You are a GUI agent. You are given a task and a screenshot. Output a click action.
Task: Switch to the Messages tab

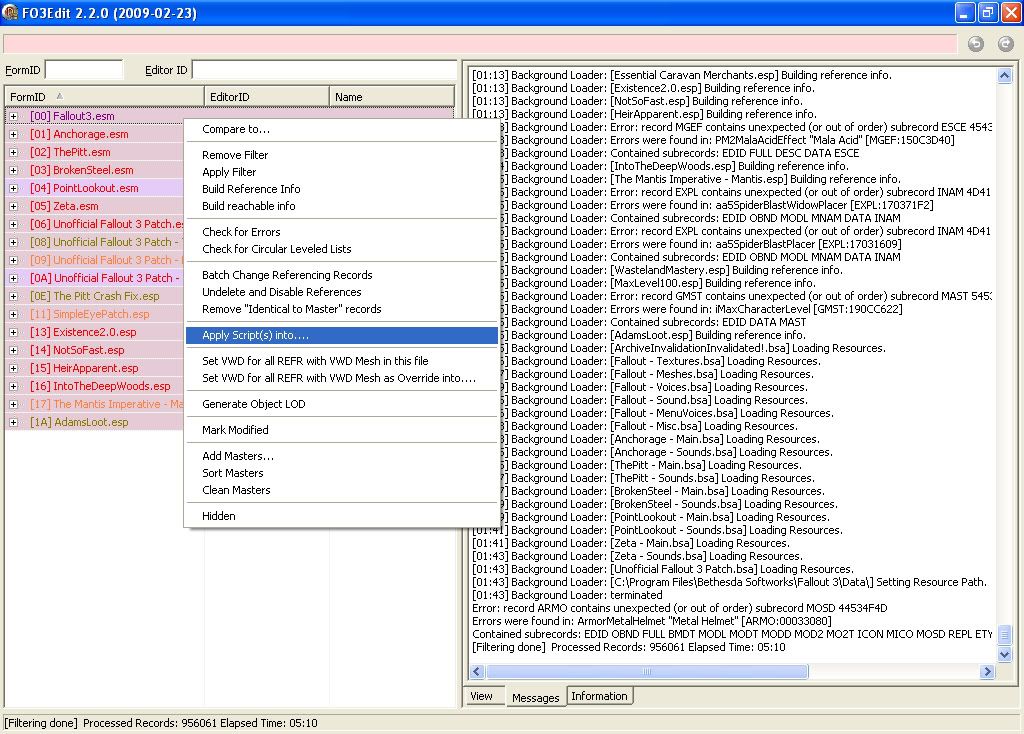[536, 697]
